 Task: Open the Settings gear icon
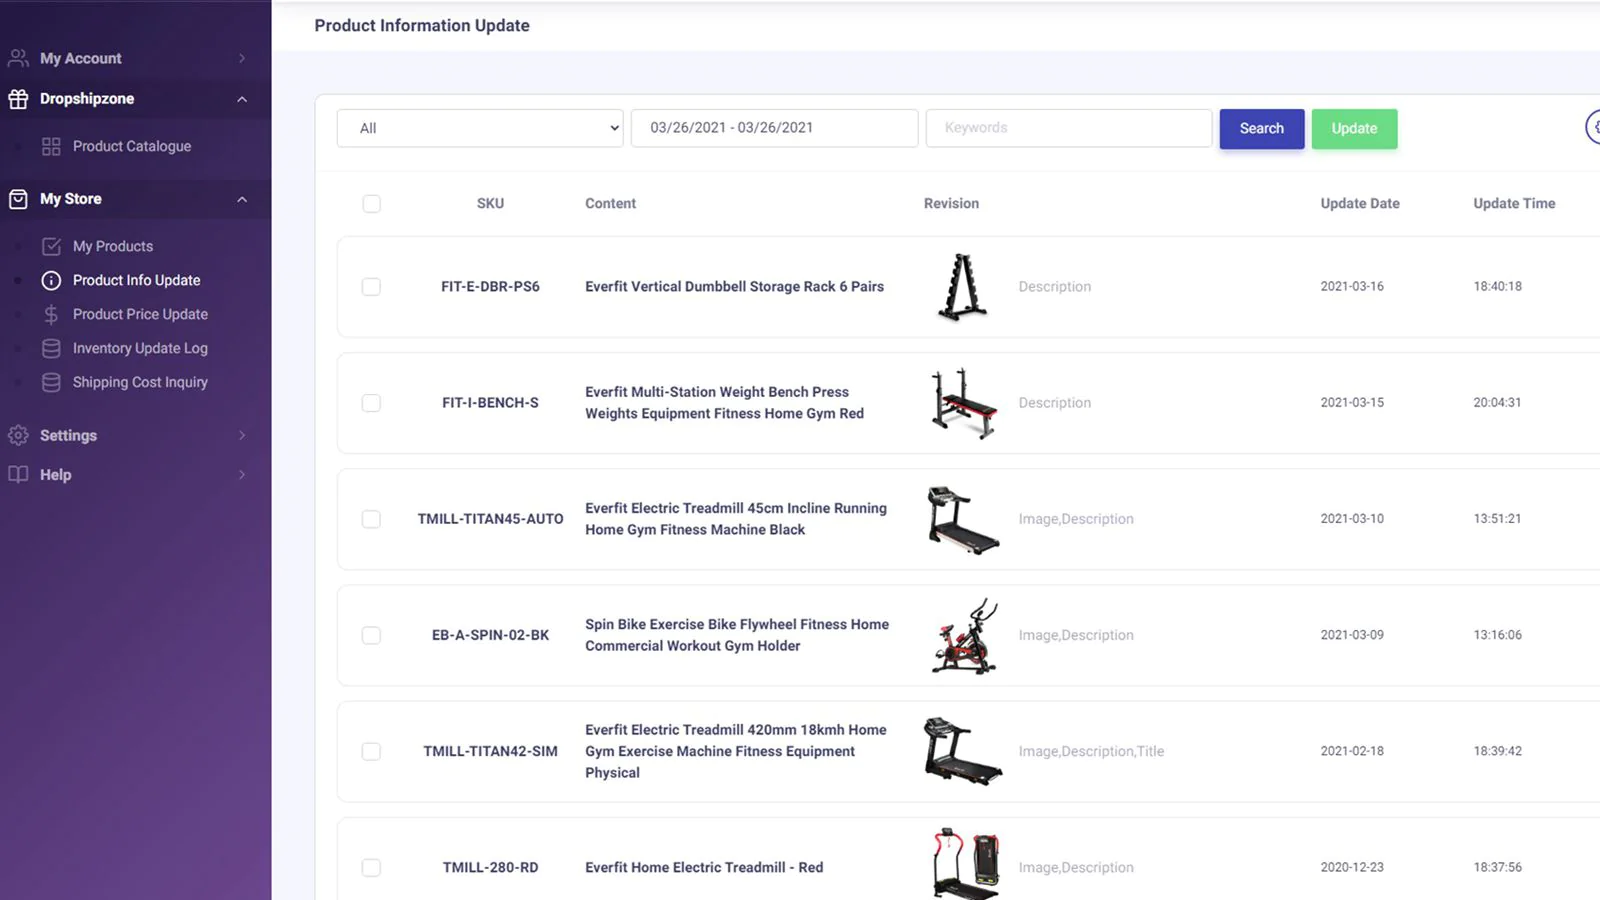click(x=17, y=435)
